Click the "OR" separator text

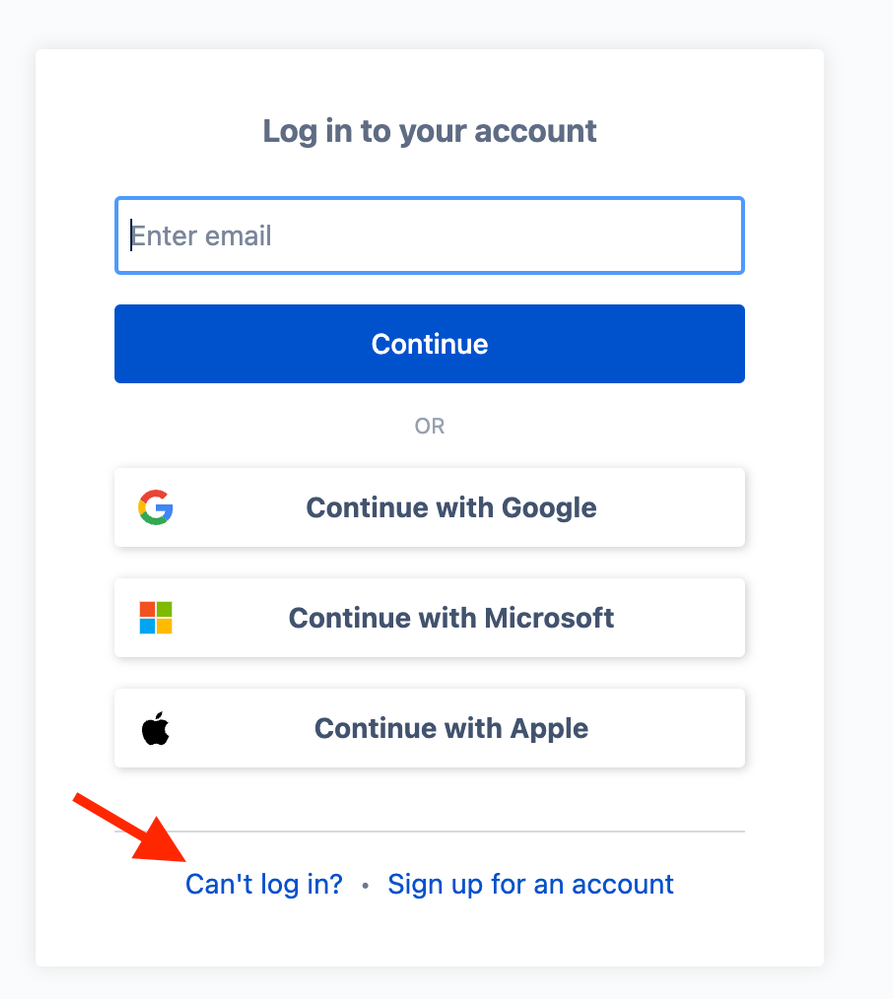click(429, 426)
